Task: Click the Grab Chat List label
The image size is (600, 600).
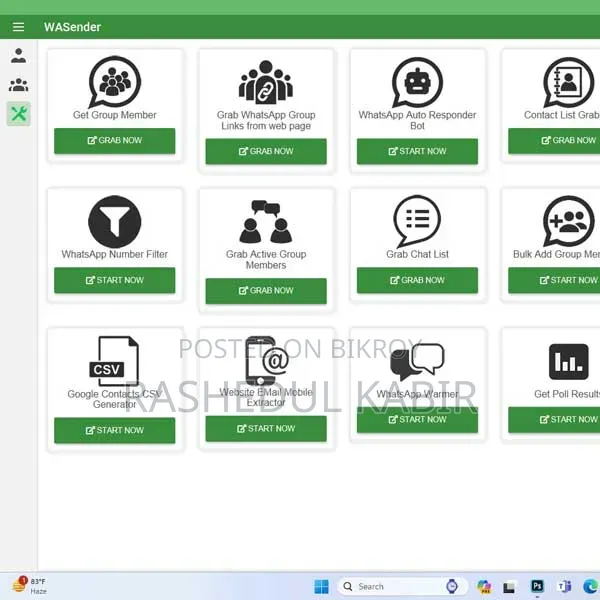Action: (x=417, y=254)
